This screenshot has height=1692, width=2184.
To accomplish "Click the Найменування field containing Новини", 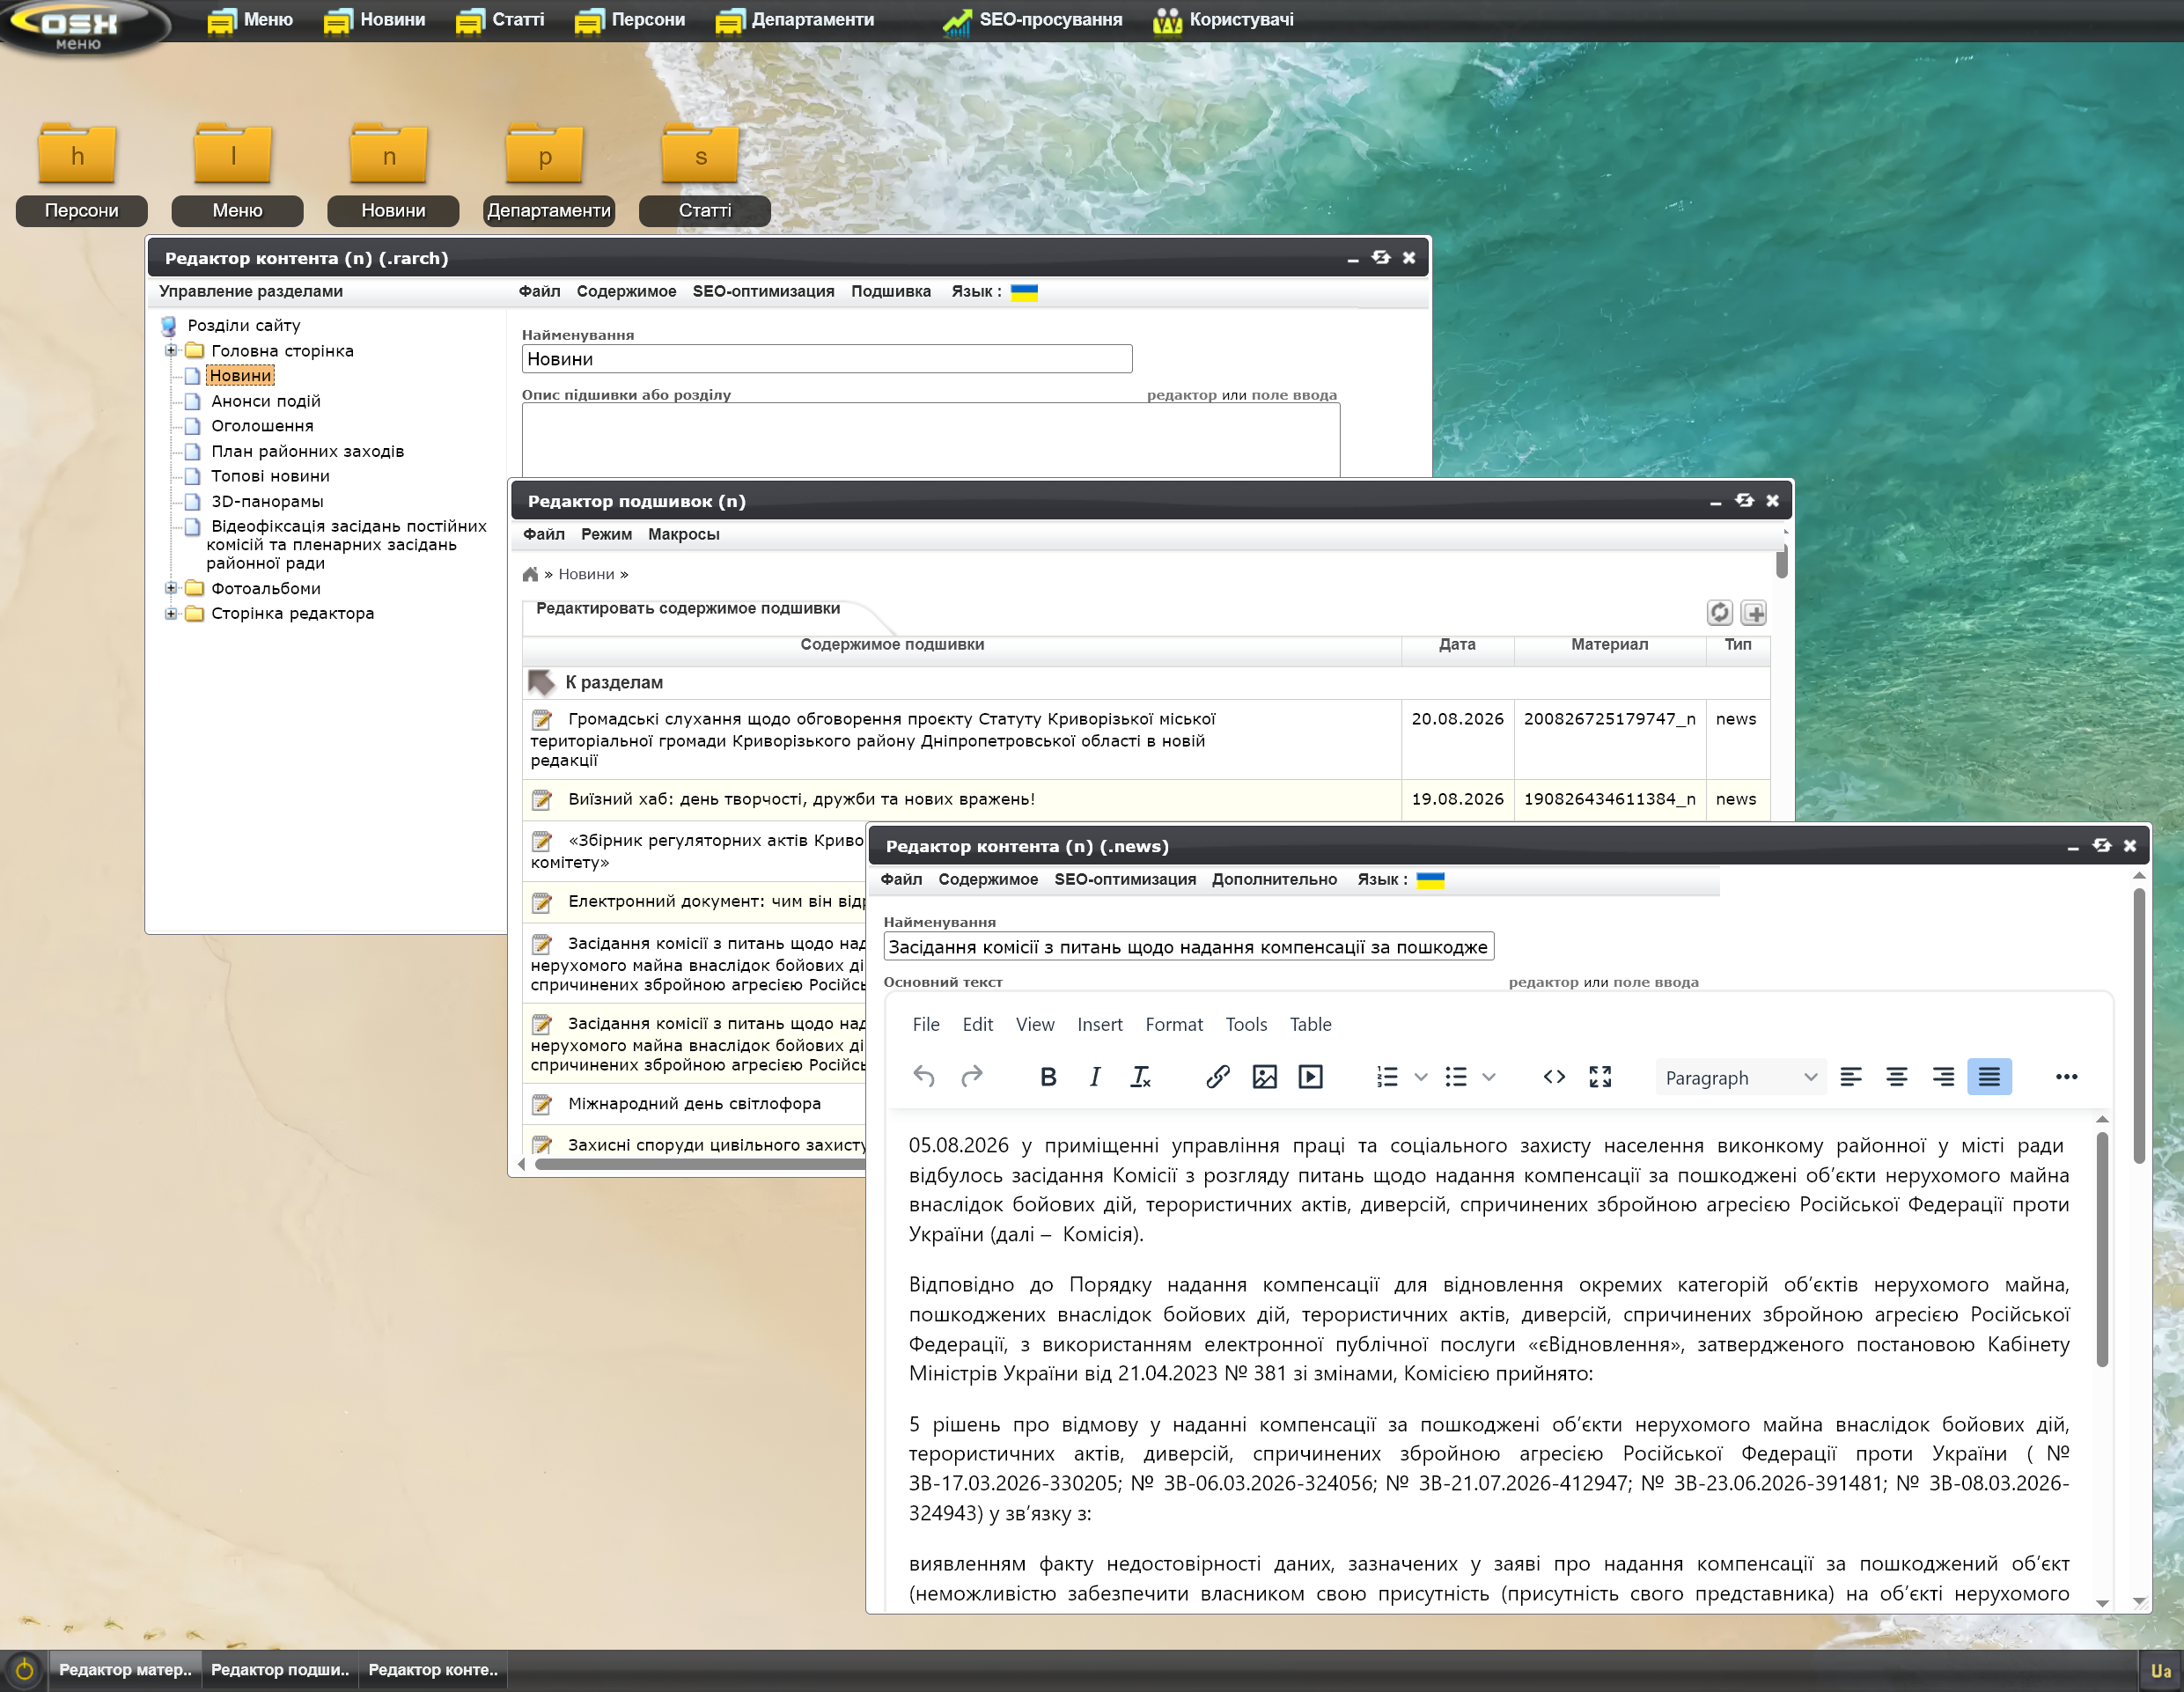I will (x=827, y=359).
